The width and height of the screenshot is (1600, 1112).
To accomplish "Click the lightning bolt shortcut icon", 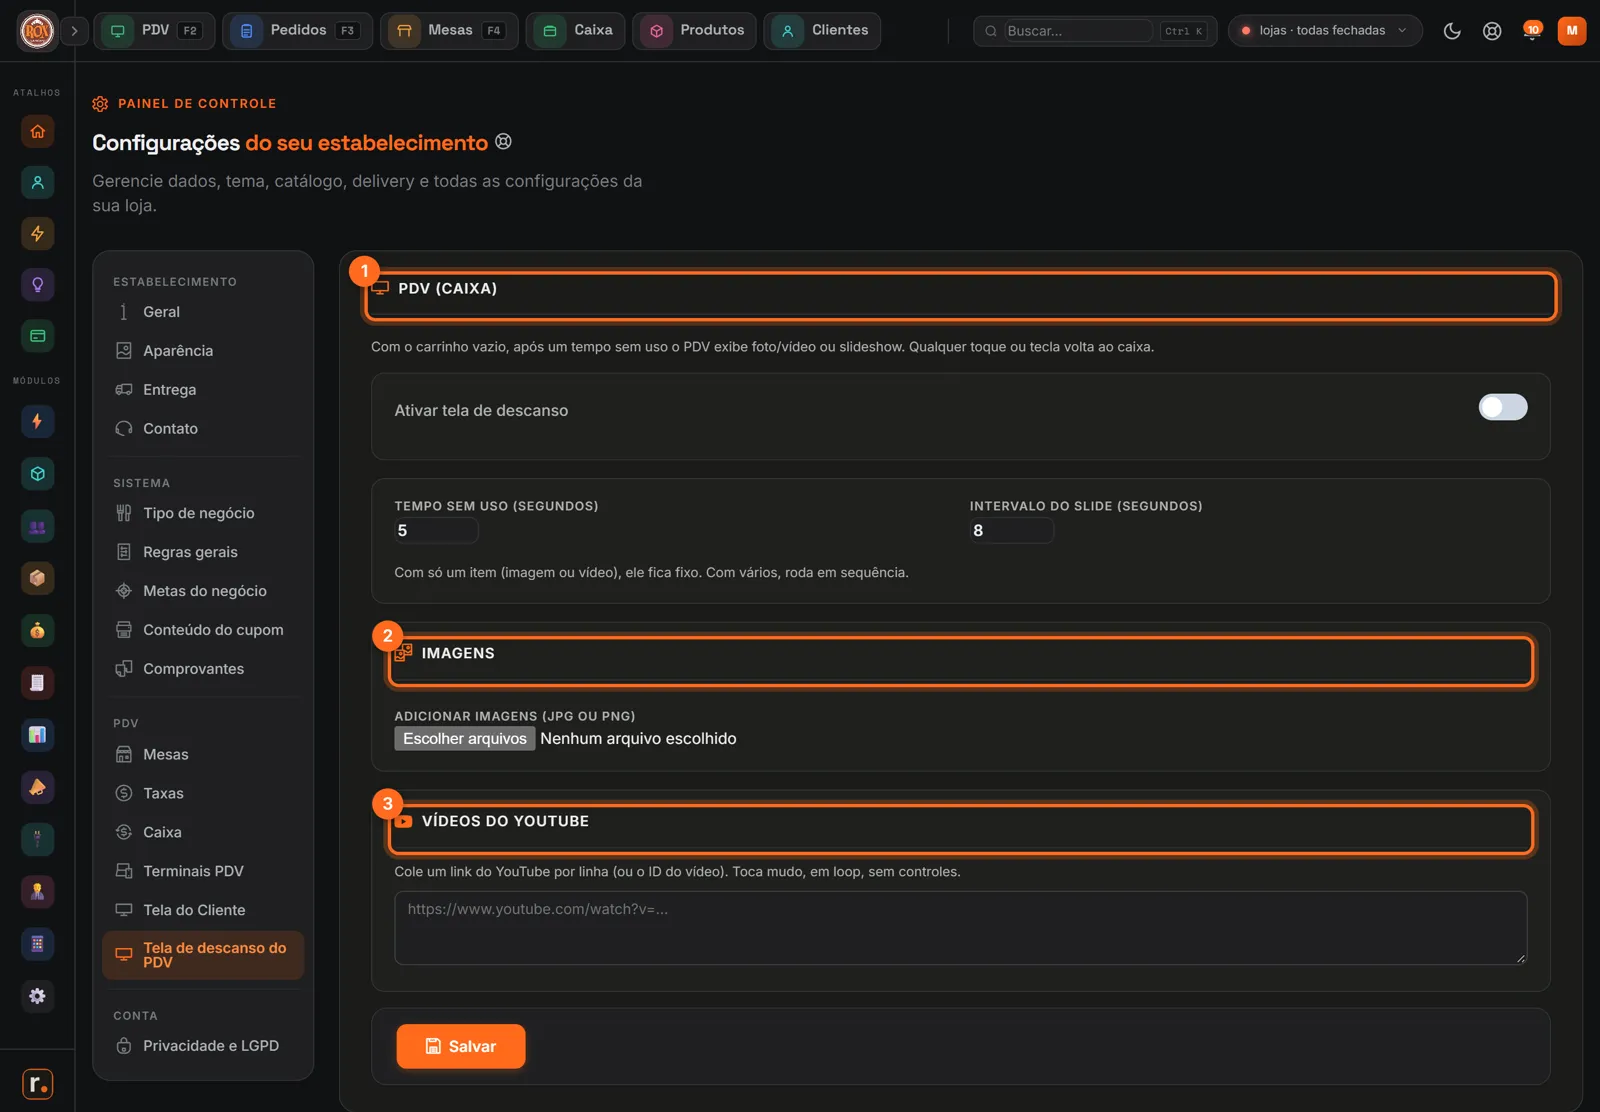I will (37, 234).
